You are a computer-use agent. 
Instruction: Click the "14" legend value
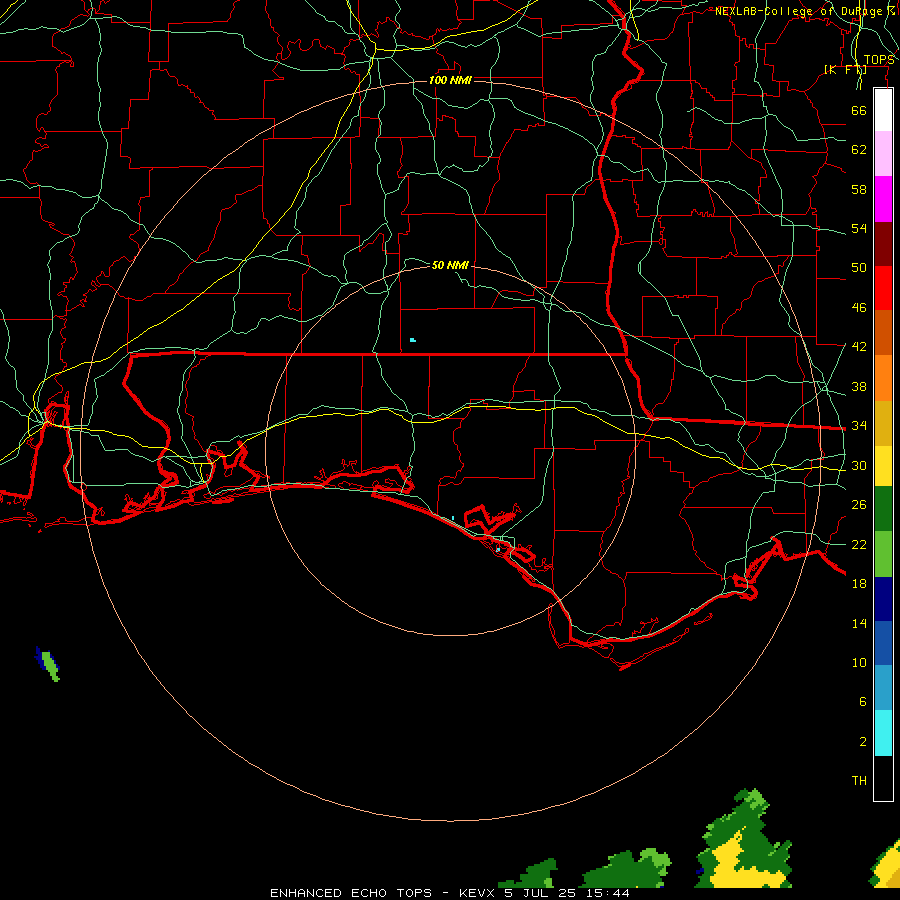[x=859, y=623]
